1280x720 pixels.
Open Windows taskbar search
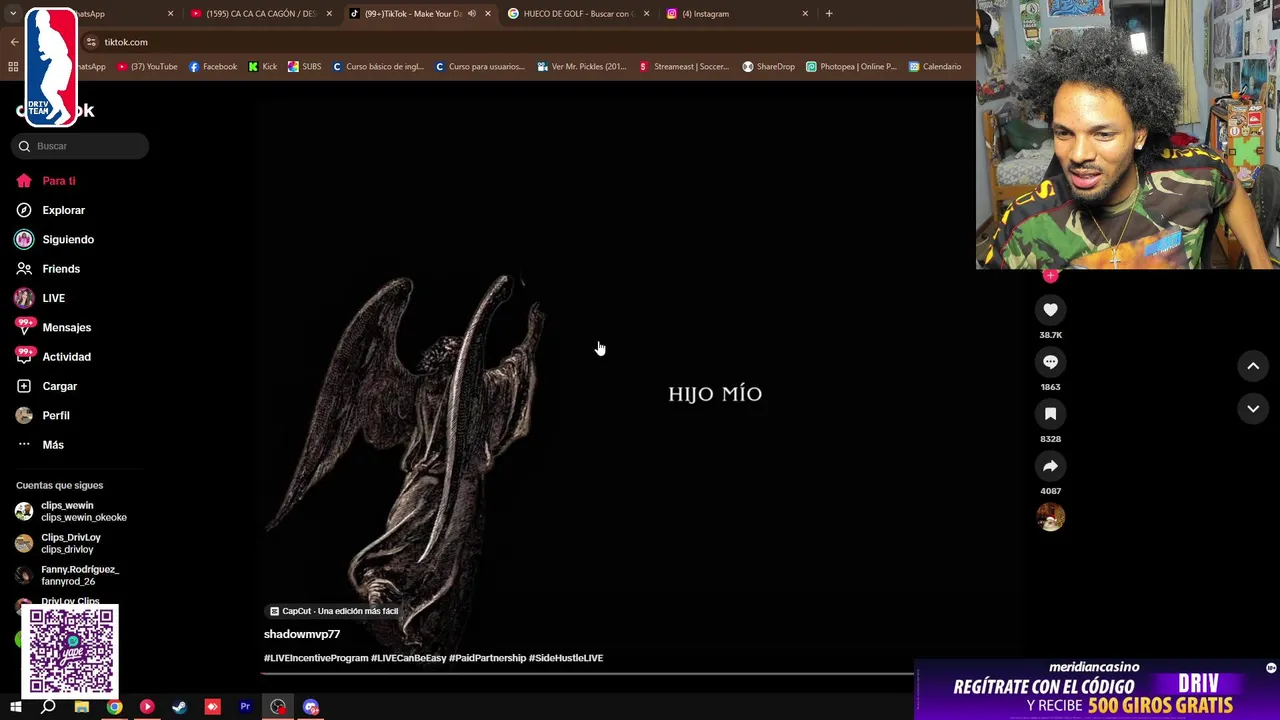tap(48, 707)
